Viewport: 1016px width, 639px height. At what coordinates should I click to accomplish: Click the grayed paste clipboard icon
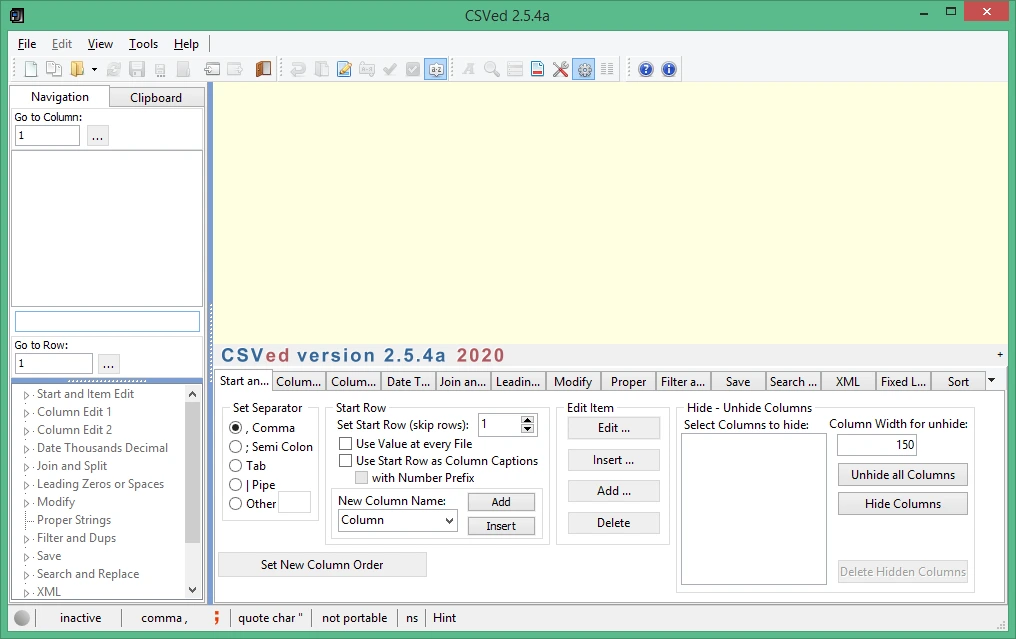pyautogui.click(x=321, y=69)
